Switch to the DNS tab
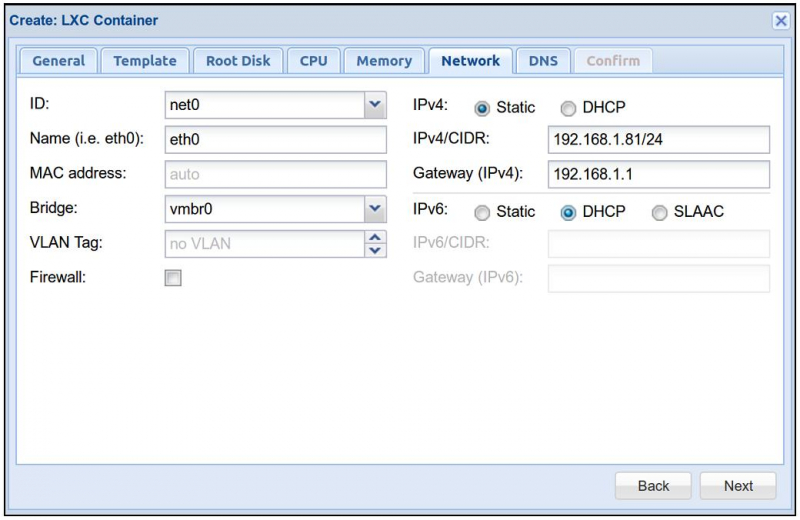This screenshot has height=520, width=800. click(543, 61)
